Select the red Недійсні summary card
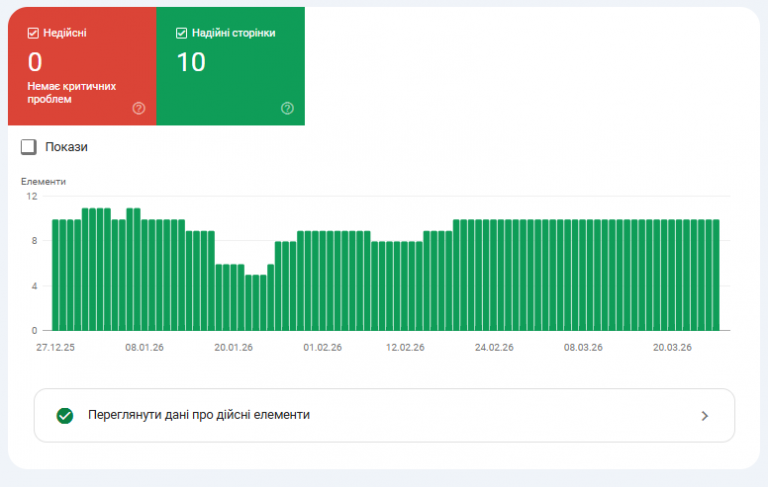This screenshot has height=487, width=768. pyautogui.click(x=82, y=66)
